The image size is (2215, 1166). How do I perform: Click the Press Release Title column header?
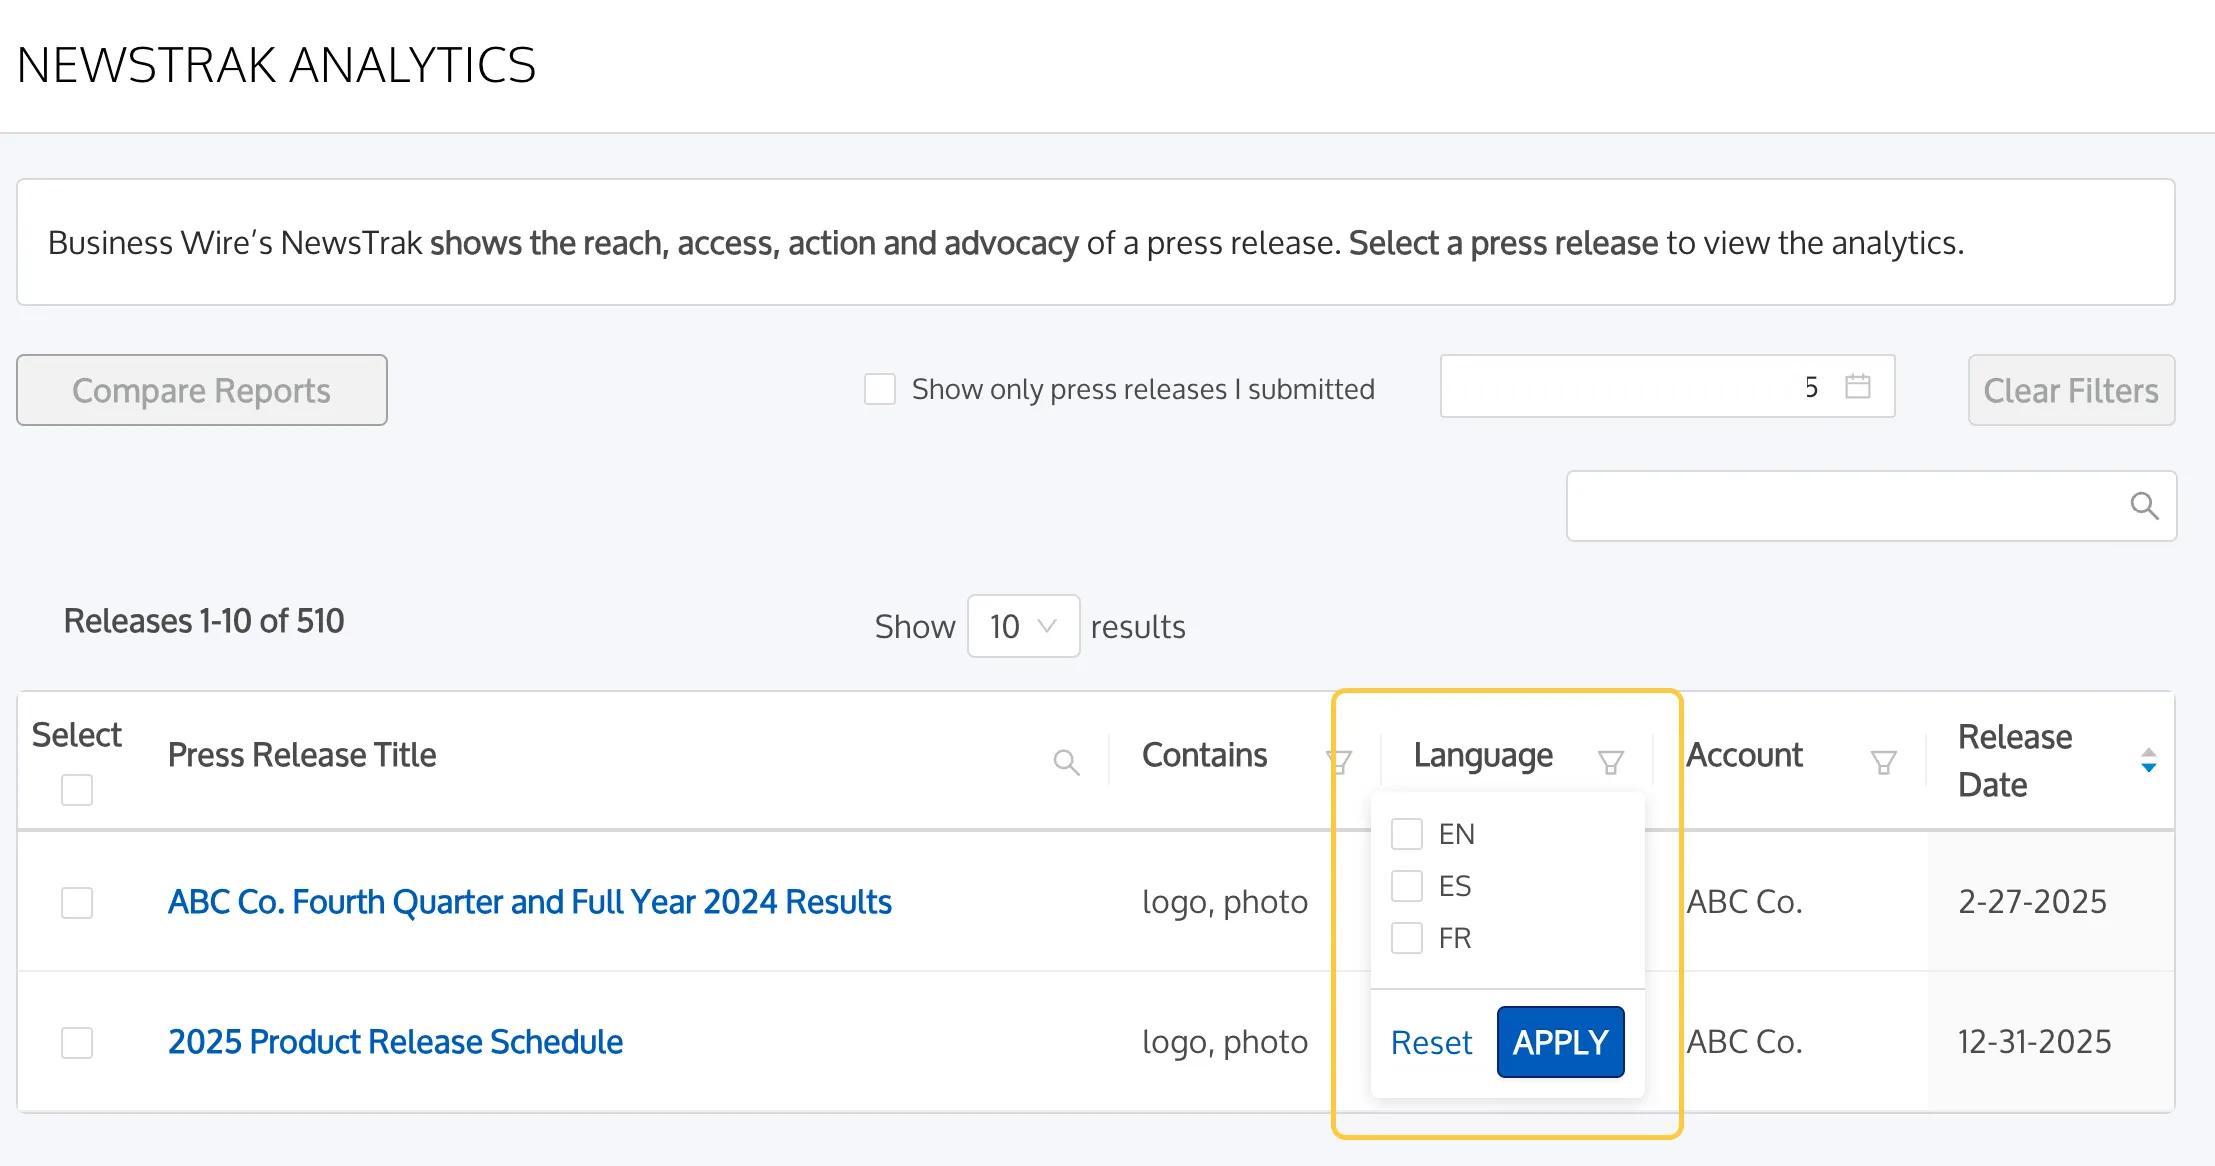coord(302,755)
